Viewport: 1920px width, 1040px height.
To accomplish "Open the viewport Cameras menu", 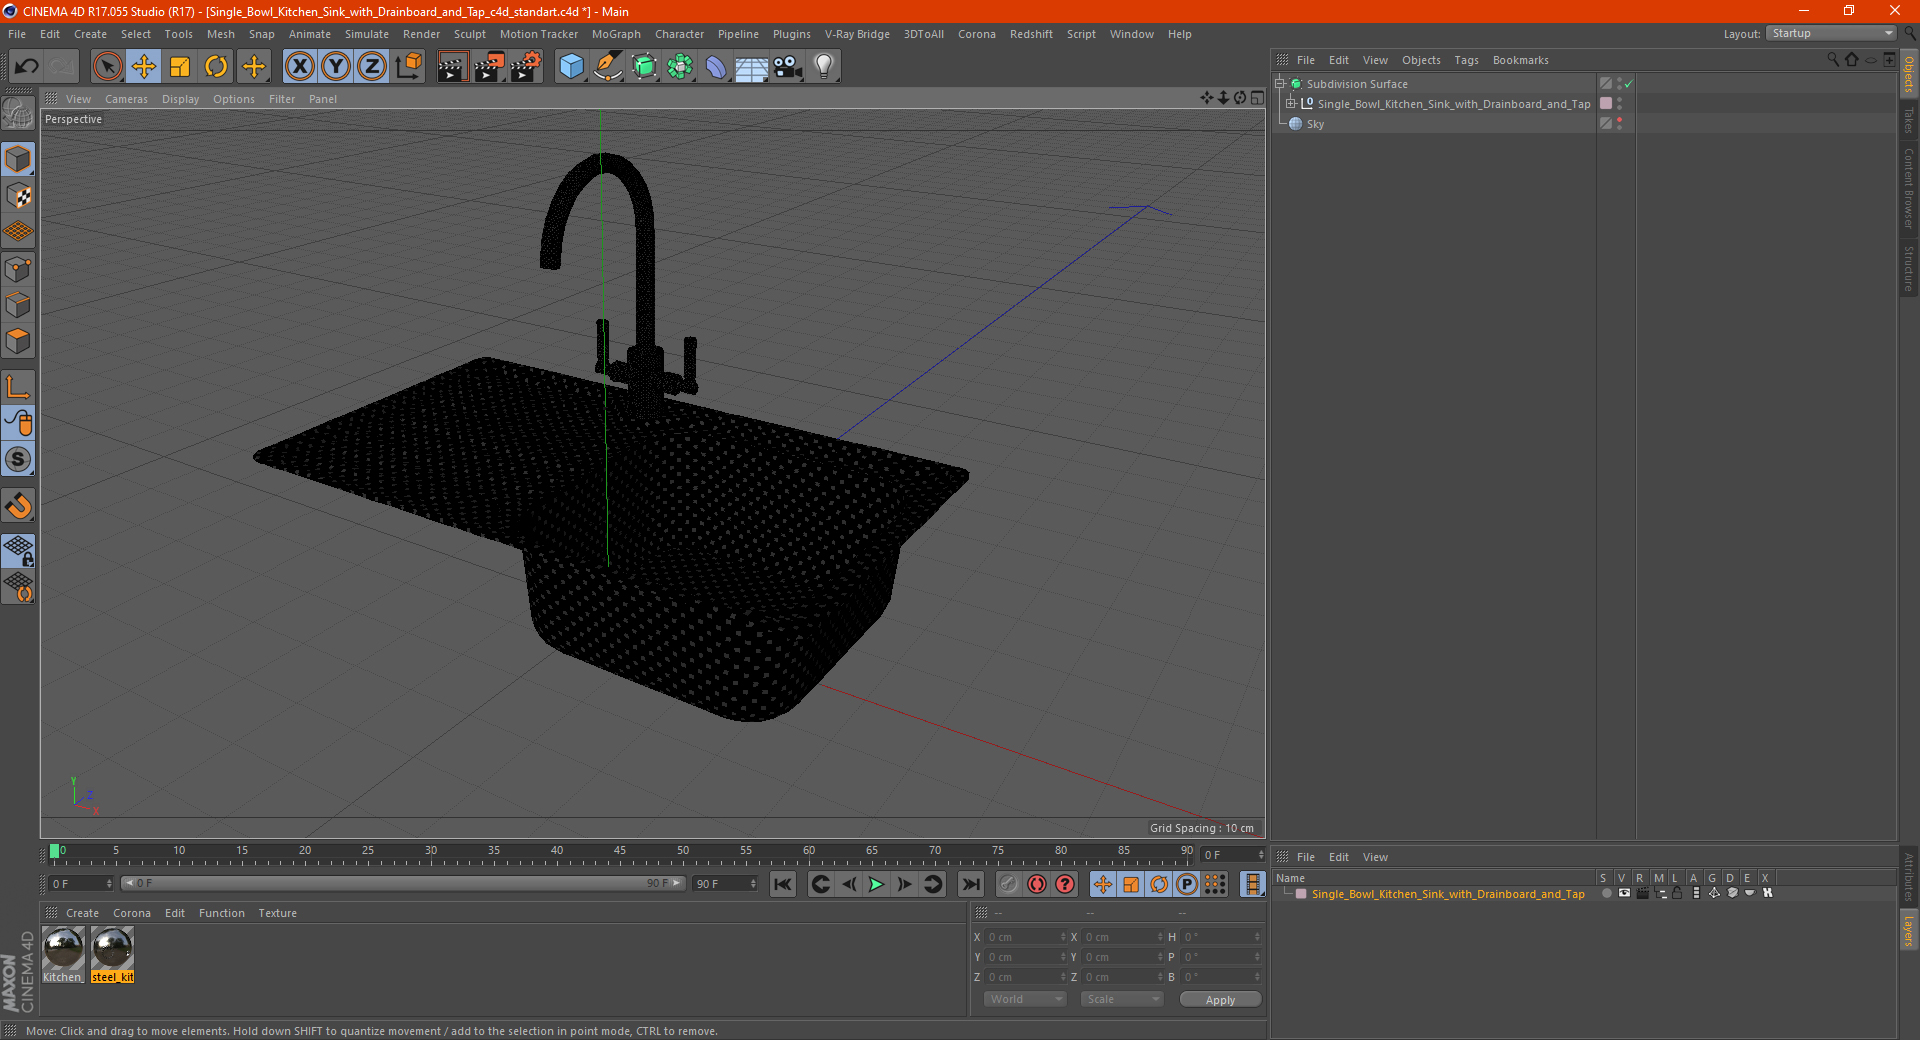I will pos(126,99).
